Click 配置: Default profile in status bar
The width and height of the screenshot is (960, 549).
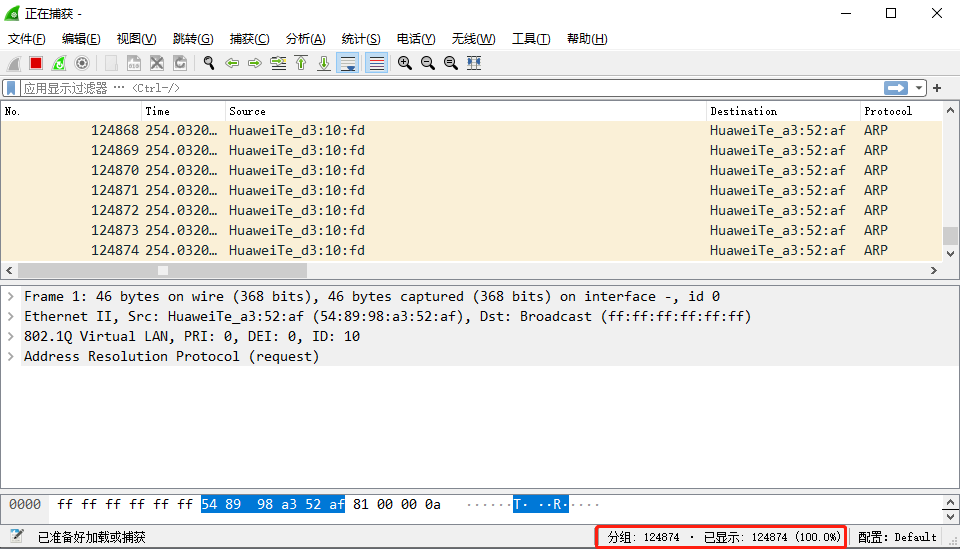click(x=897, y=537)
